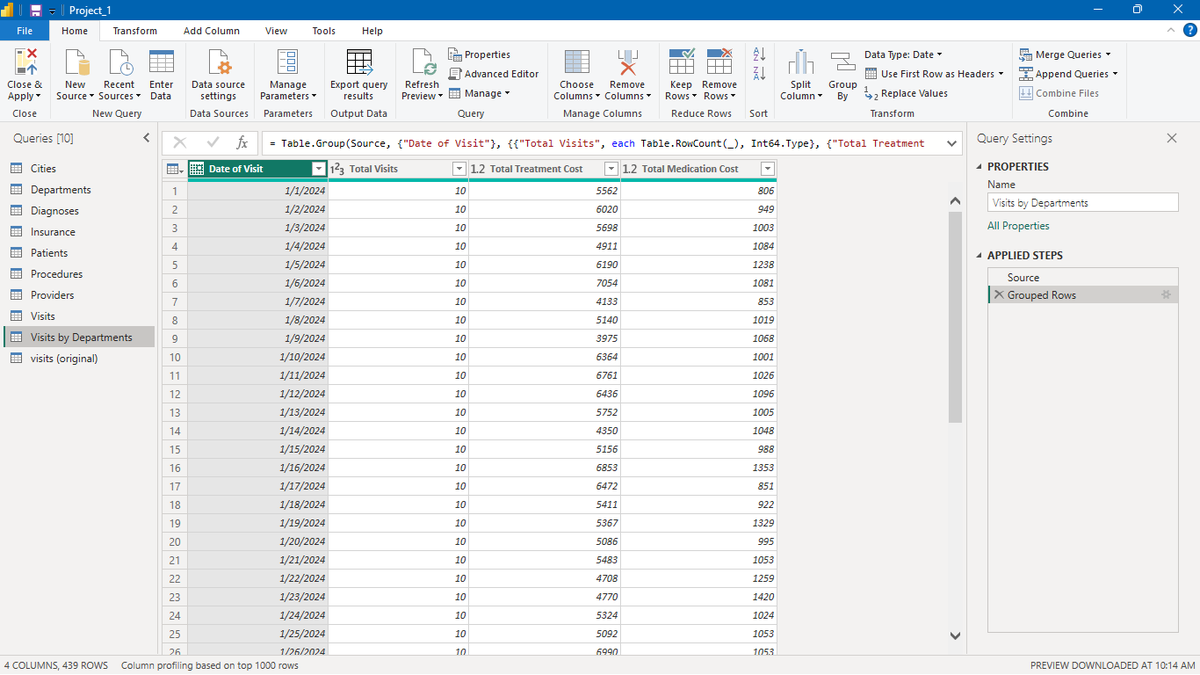
Task: Click the Choose Columns icon
Action: tap(577, 62)
